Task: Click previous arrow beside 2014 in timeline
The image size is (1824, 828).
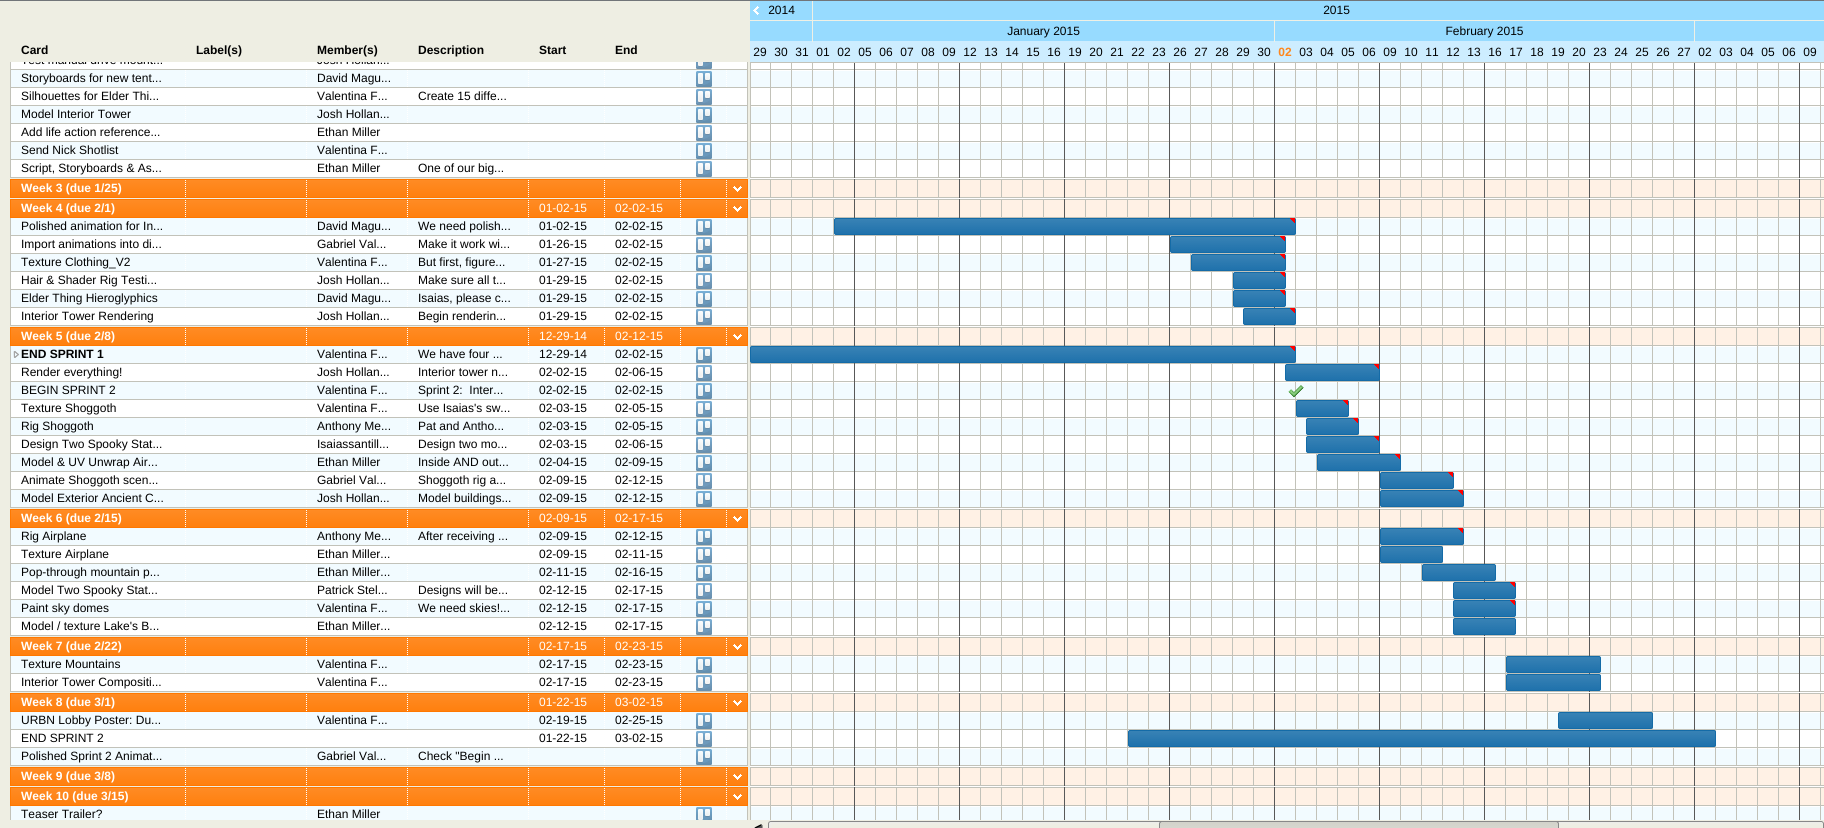Action: 757,10
